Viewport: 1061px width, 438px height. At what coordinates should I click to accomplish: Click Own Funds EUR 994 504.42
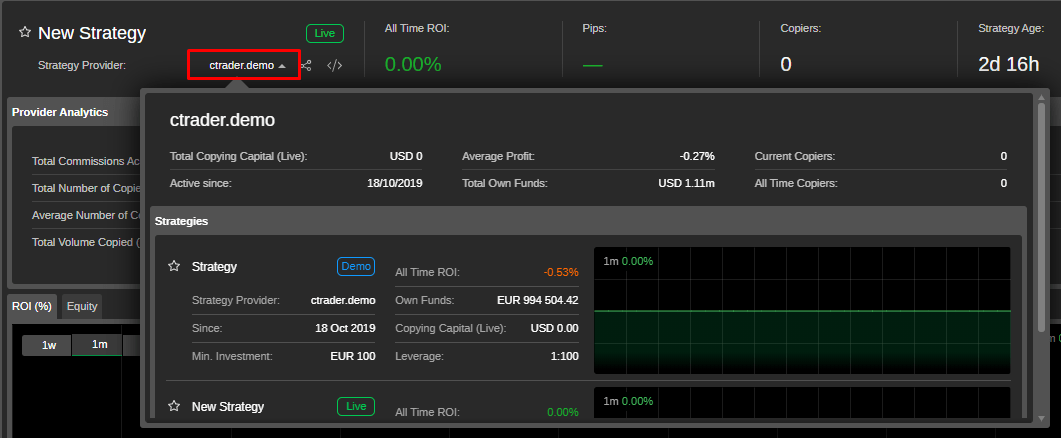538,300
